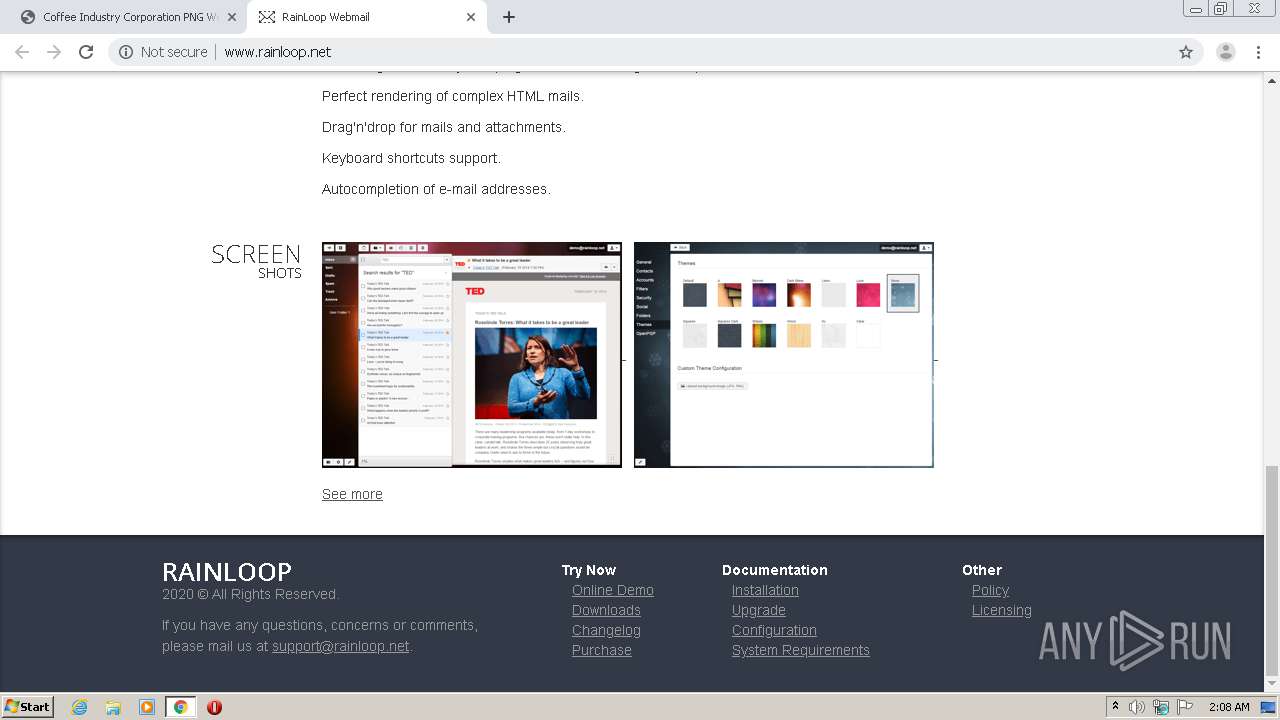This screenshot has width=1280, height=720.
Task: Click the scrollbar down arrow
Action: click(x=1271, y=683)
